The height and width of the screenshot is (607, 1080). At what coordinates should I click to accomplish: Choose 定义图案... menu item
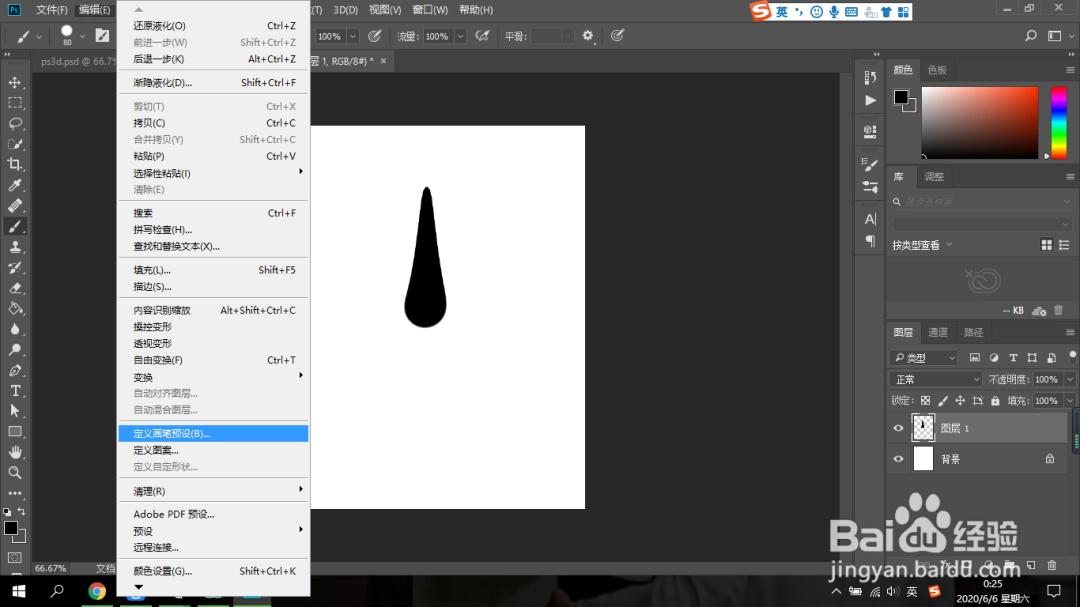click(x=213, y=450)
